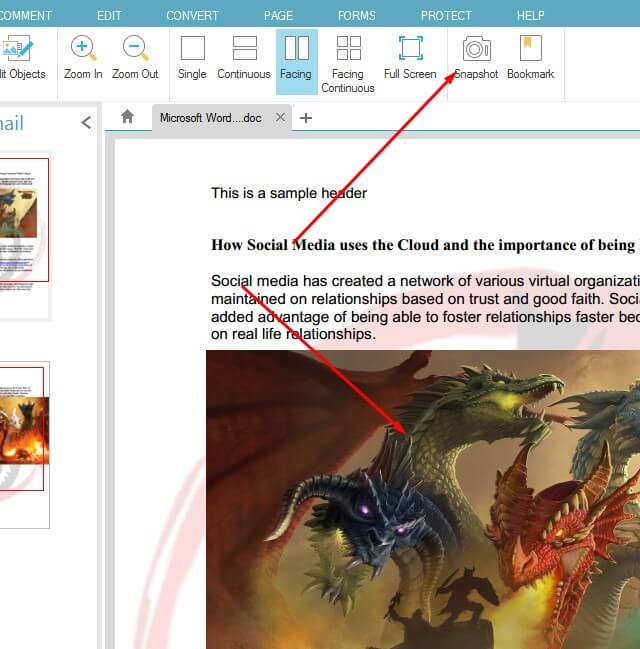
Task: Open the PROTECT ribbon tab
Action: coord(446,16)
